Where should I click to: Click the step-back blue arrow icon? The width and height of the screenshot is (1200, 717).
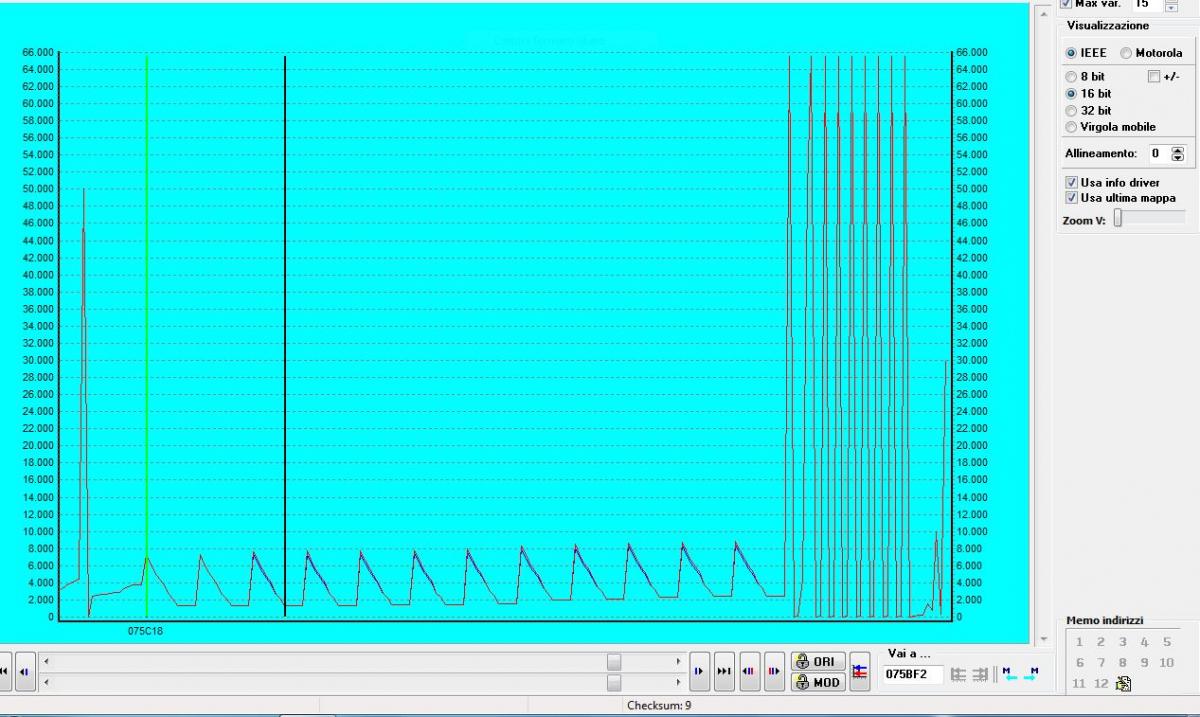point(25,672)
